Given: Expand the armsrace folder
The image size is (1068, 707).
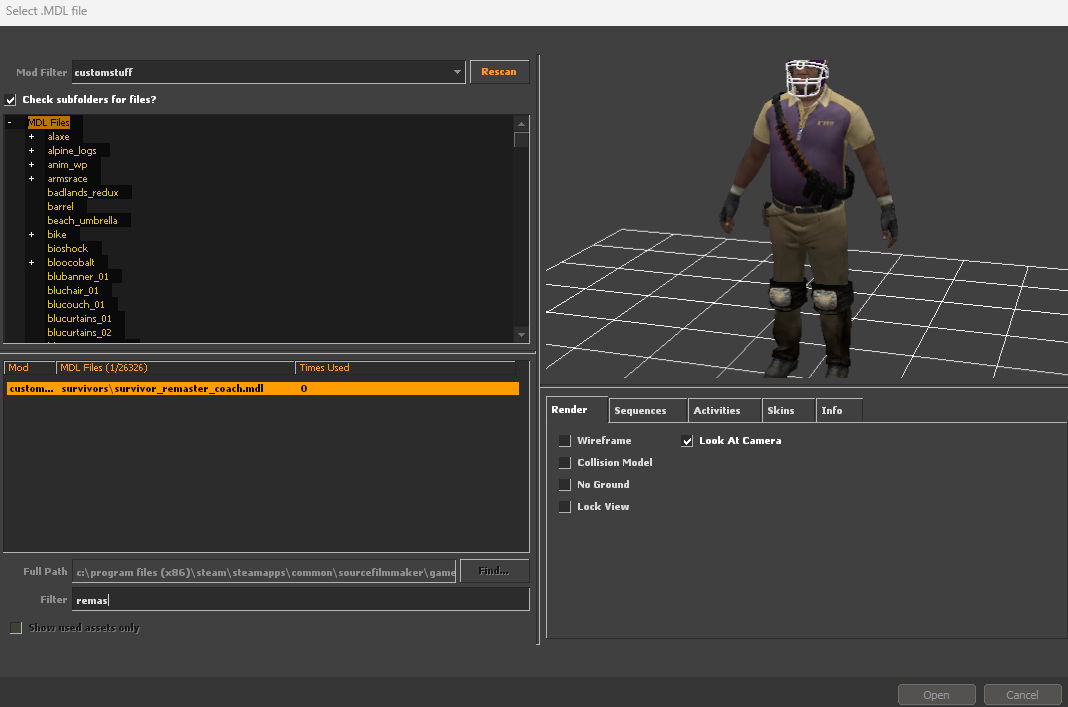Looking at the screenshot, I should [x=31, y=178].
